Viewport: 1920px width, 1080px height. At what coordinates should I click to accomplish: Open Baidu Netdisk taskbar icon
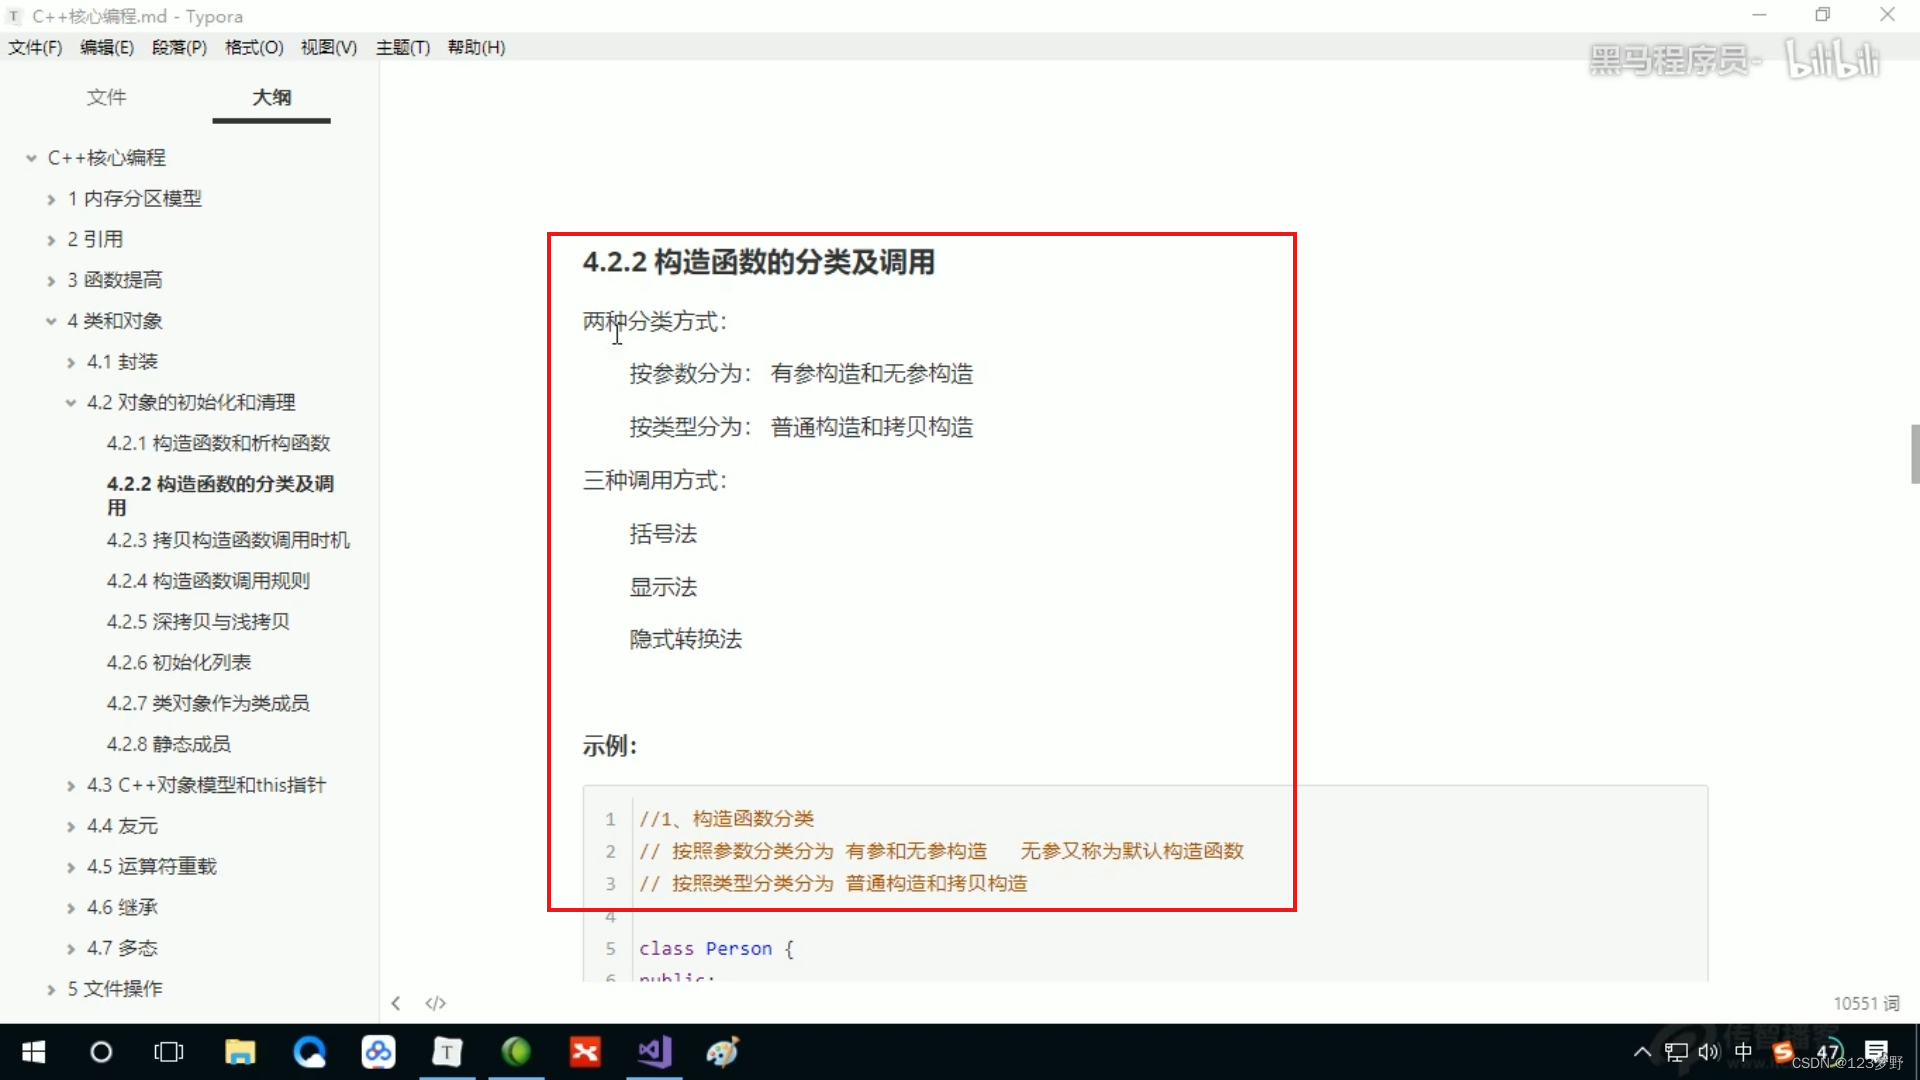pos(378,1052)
